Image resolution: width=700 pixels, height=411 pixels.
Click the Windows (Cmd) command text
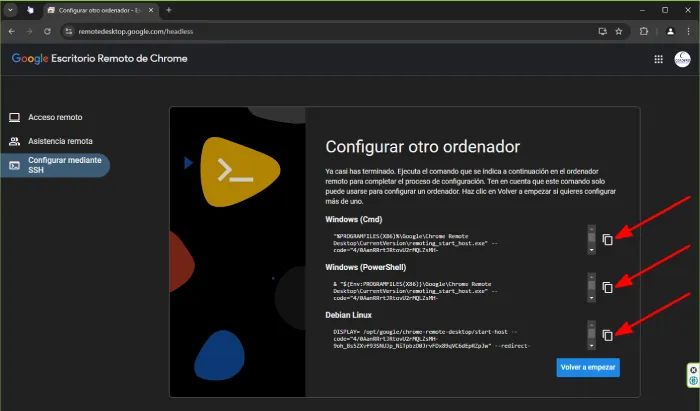coord(415,243)
